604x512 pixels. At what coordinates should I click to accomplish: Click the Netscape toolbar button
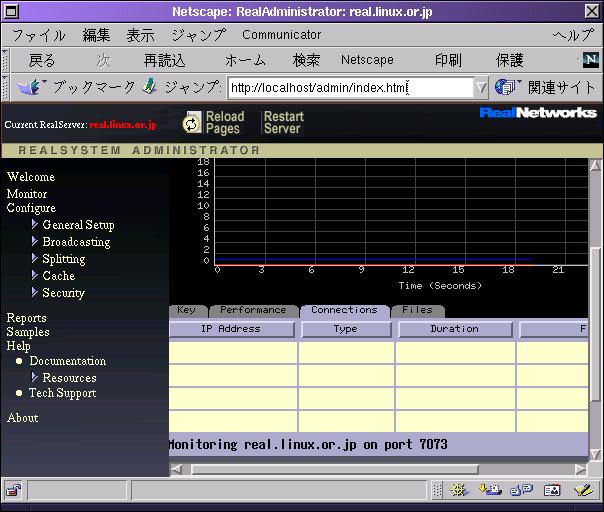tap(367, 60)
